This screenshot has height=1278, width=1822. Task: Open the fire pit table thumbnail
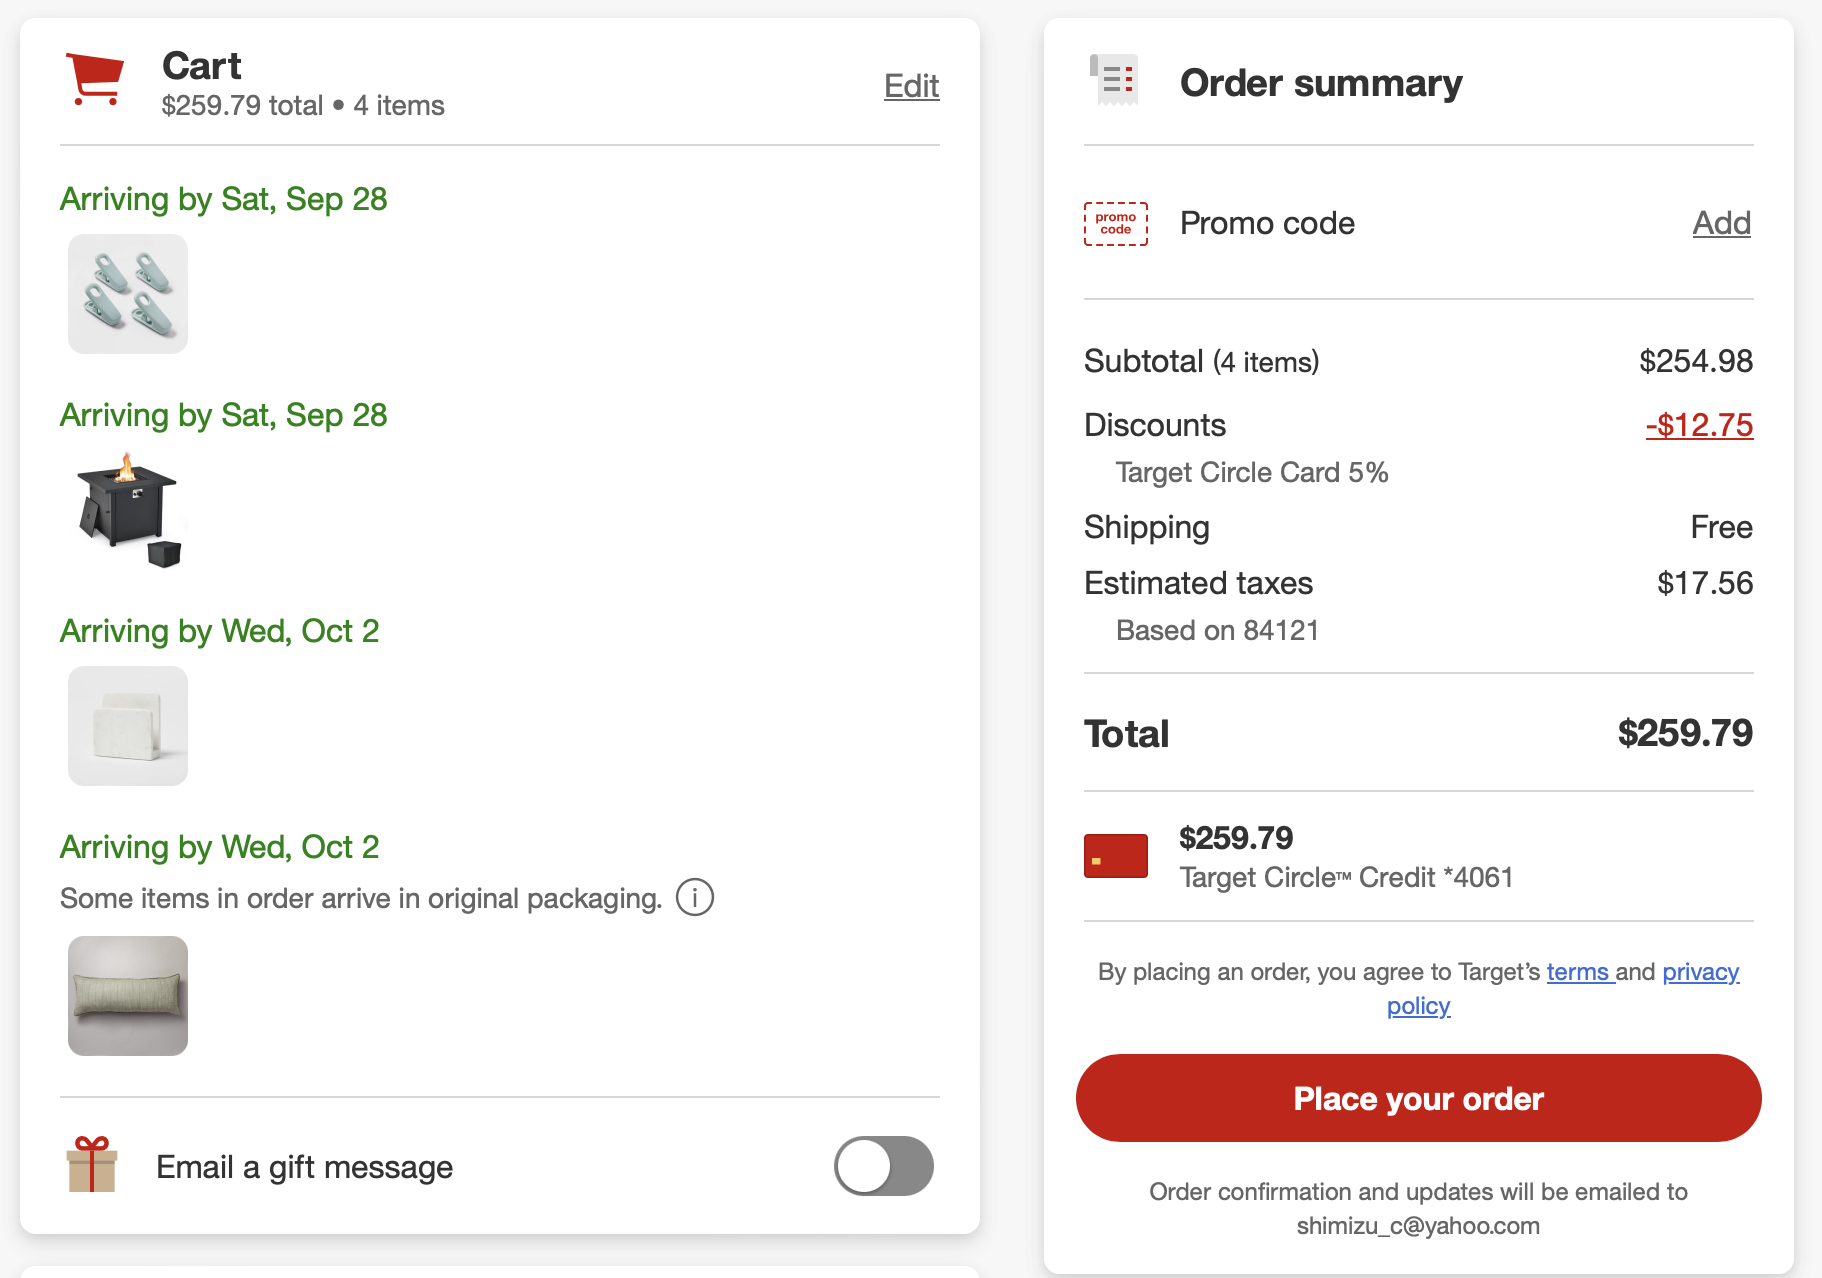click(128, 510)
